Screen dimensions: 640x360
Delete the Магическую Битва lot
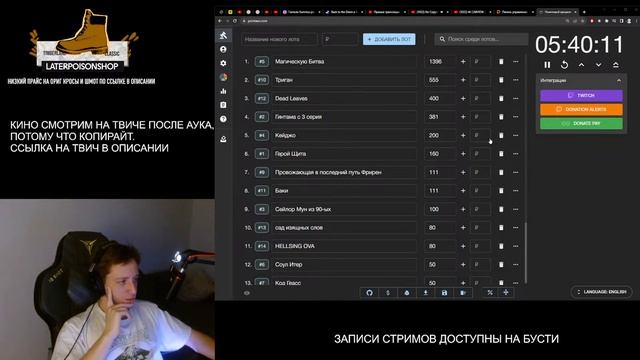tap(501, 62)
